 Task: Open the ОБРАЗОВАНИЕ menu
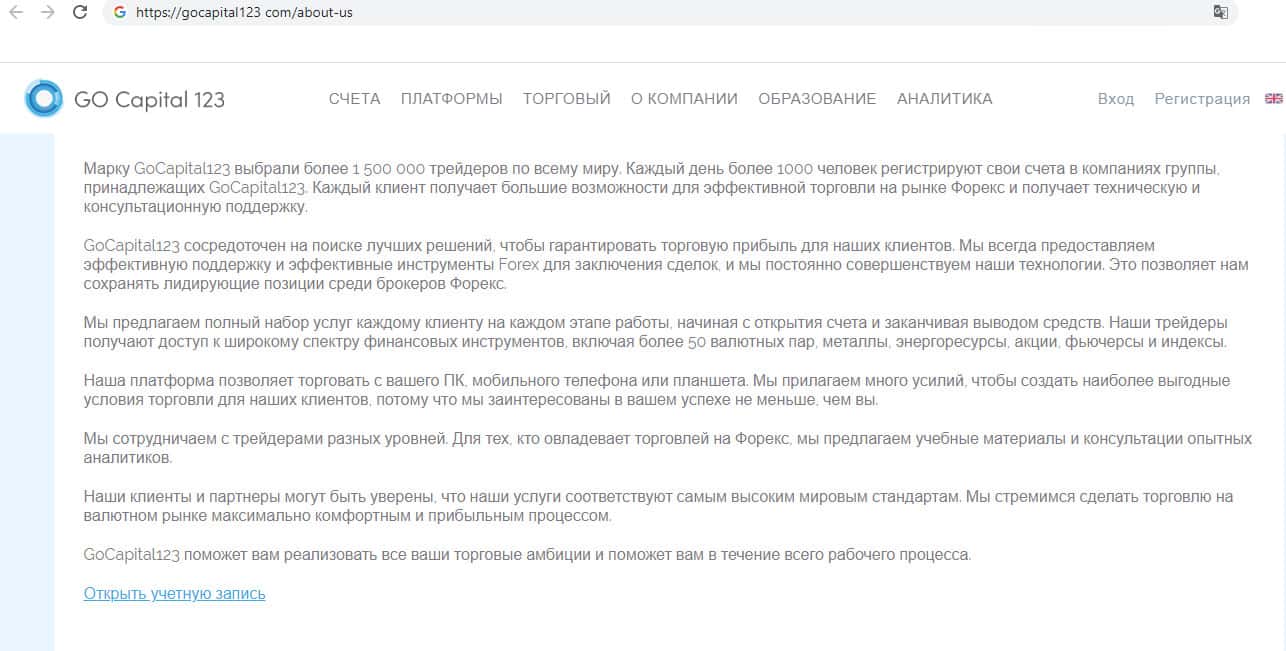pyautogui.click(x=817, y=99)
